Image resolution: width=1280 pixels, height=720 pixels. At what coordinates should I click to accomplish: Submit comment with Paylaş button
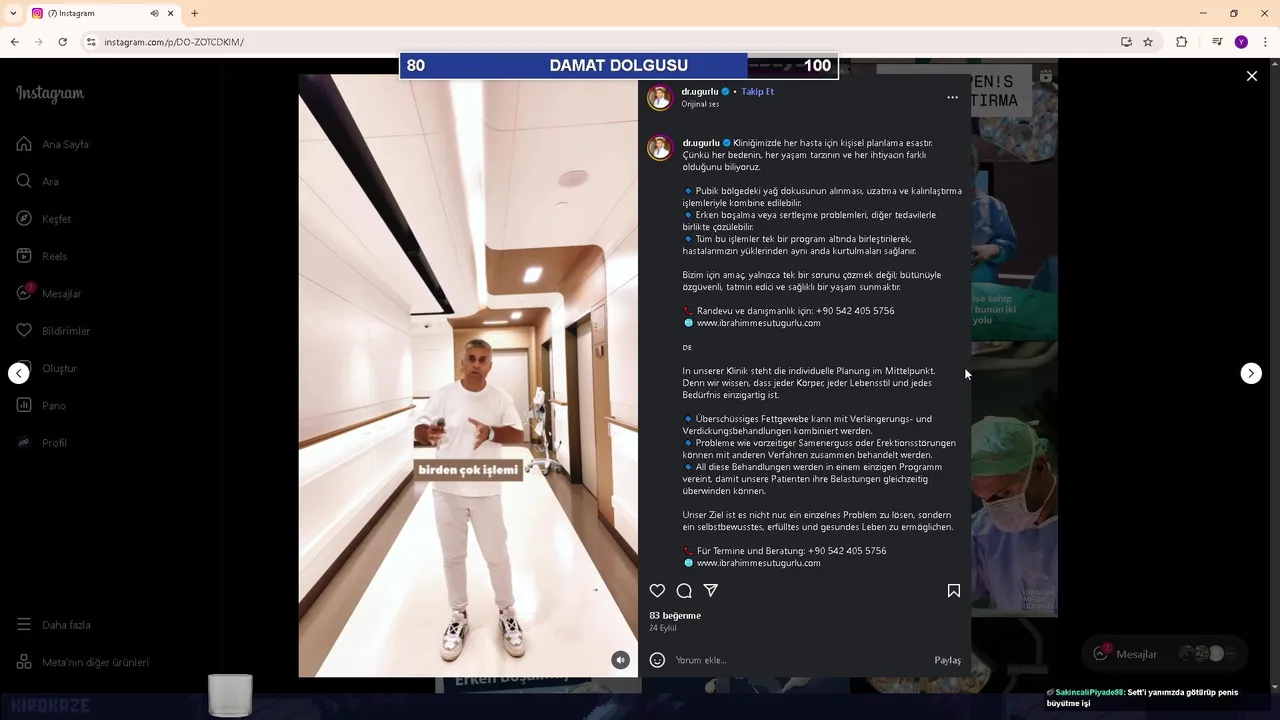pyautogui.click(x=947, y=660)
